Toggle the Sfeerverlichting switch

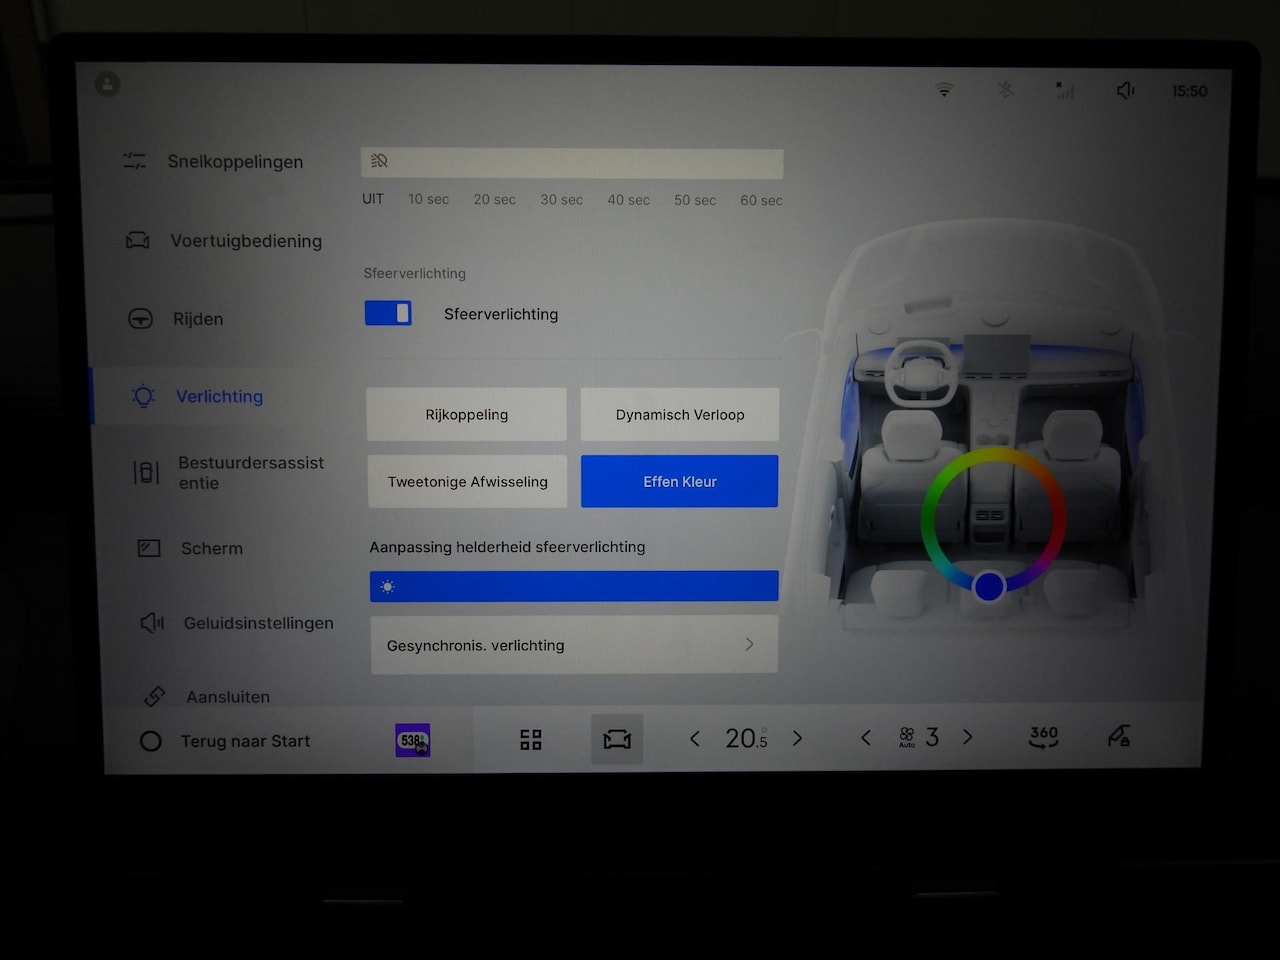388,313
